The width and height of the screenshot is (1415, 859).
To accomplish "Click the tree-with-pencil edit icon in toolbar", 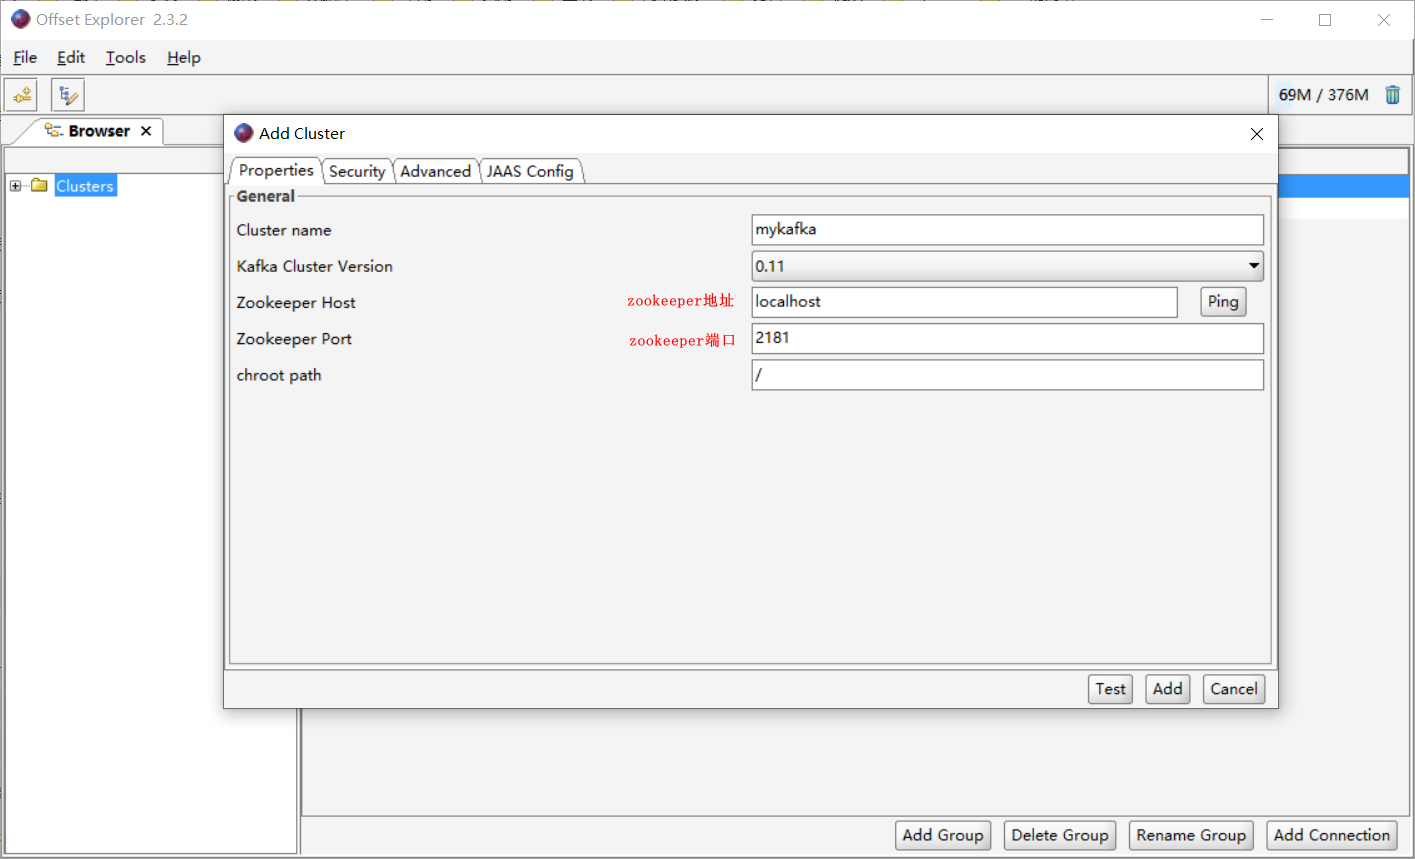I will pos(68,95).
